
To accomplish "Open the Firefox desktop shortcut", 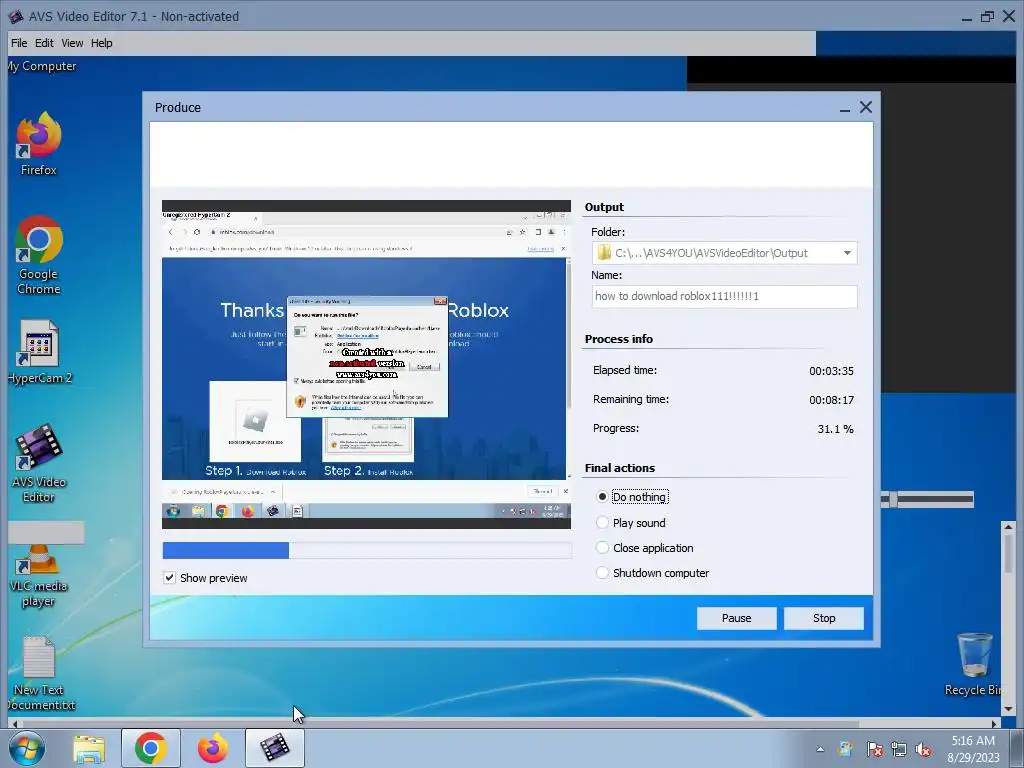I will [x=39, y=144].
